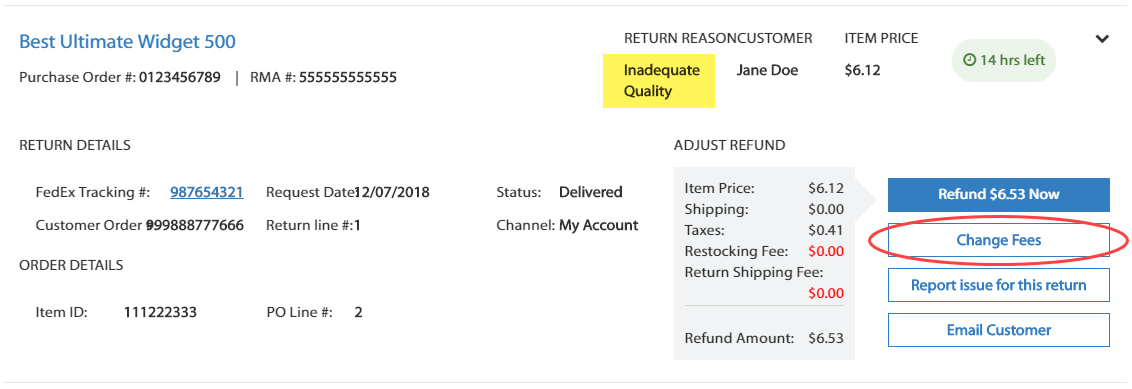Click the Change Fees button
Image resolution: width=1132 pixels, height=389 pixels.
click(998, 240)
